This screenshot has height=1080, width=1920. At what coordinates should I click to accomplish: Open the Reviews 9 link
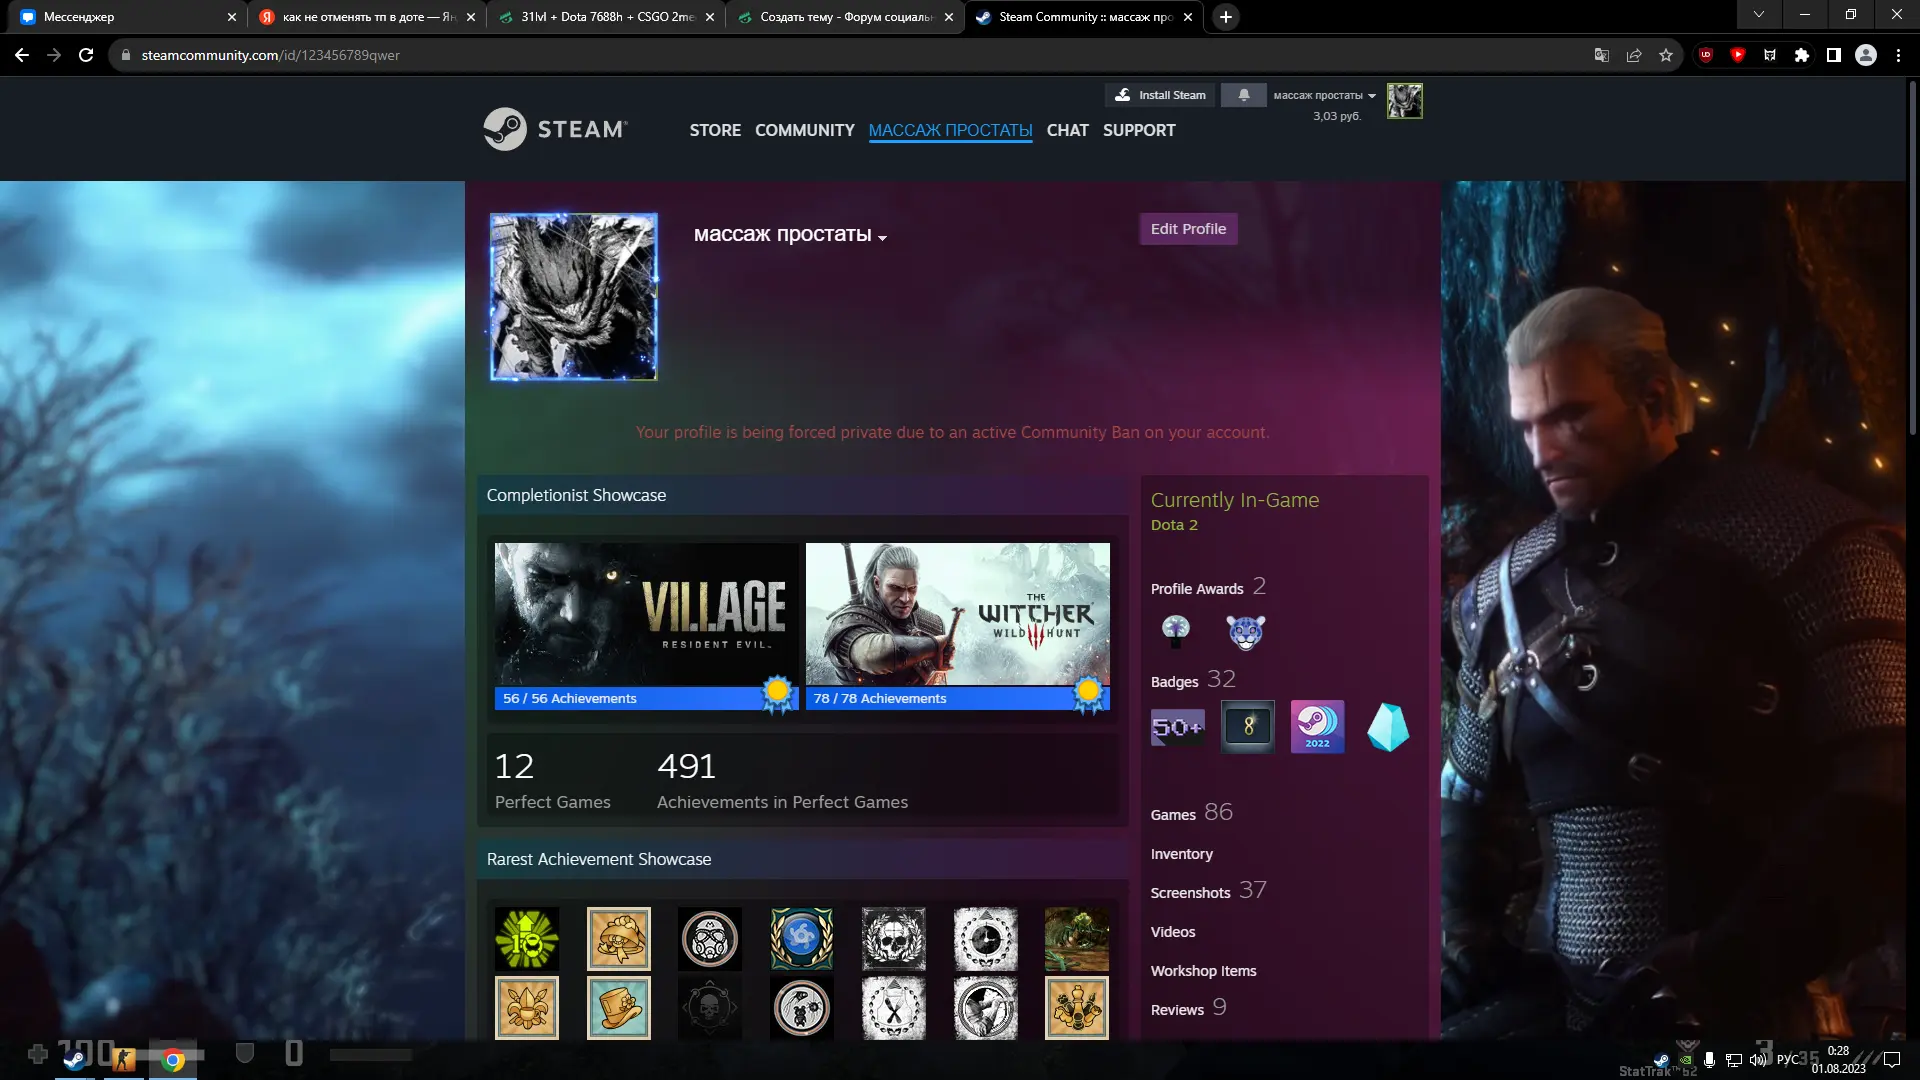(x=1189, y=1008)
